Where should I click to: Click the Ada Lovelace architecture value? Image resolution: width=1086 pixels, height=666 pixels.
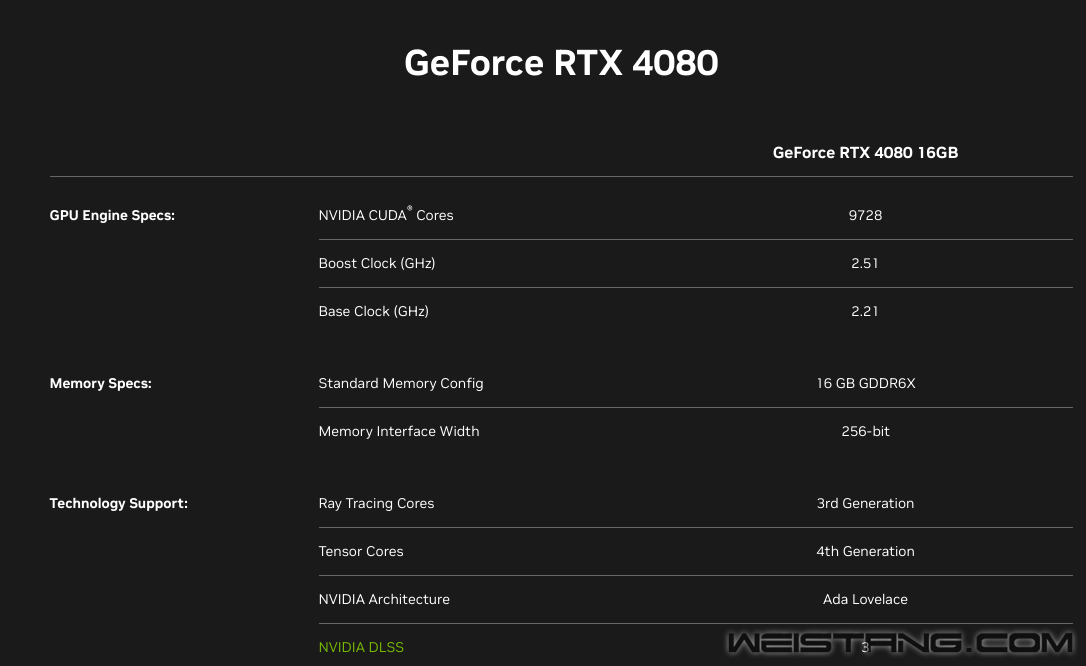pos(865,599)
